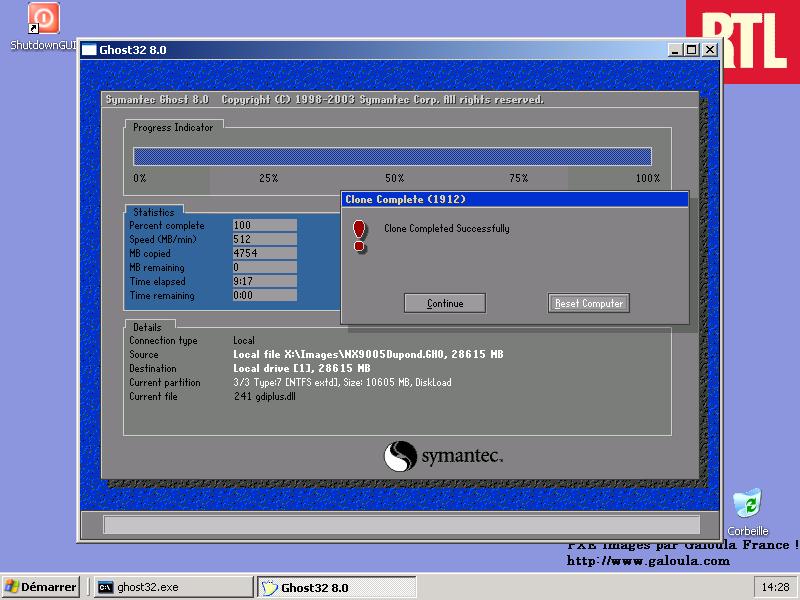Click the Percent complete value 100
This screenshot has width=800, height=600.
point(264,225)
